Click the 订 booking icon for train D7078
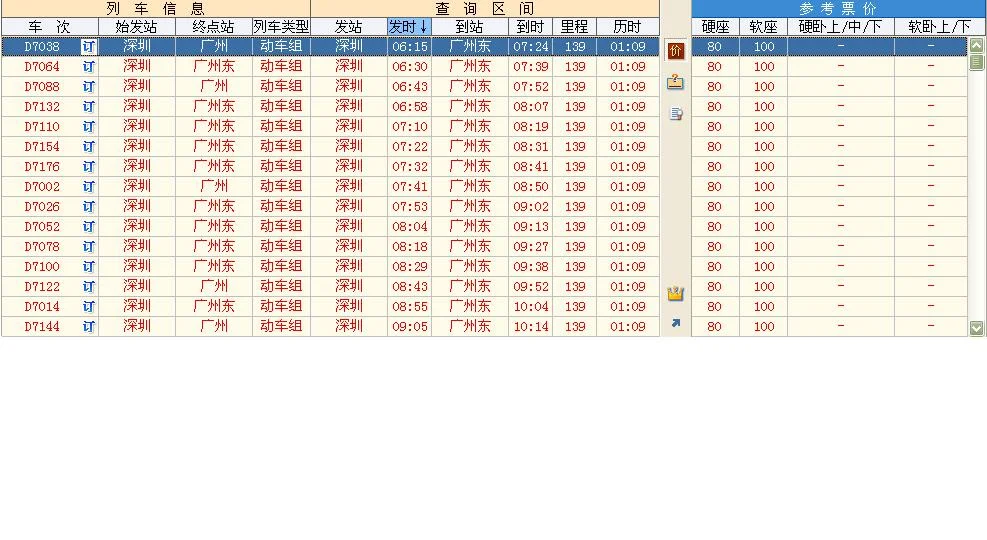987x540 pixels. (x=88, y=247)
